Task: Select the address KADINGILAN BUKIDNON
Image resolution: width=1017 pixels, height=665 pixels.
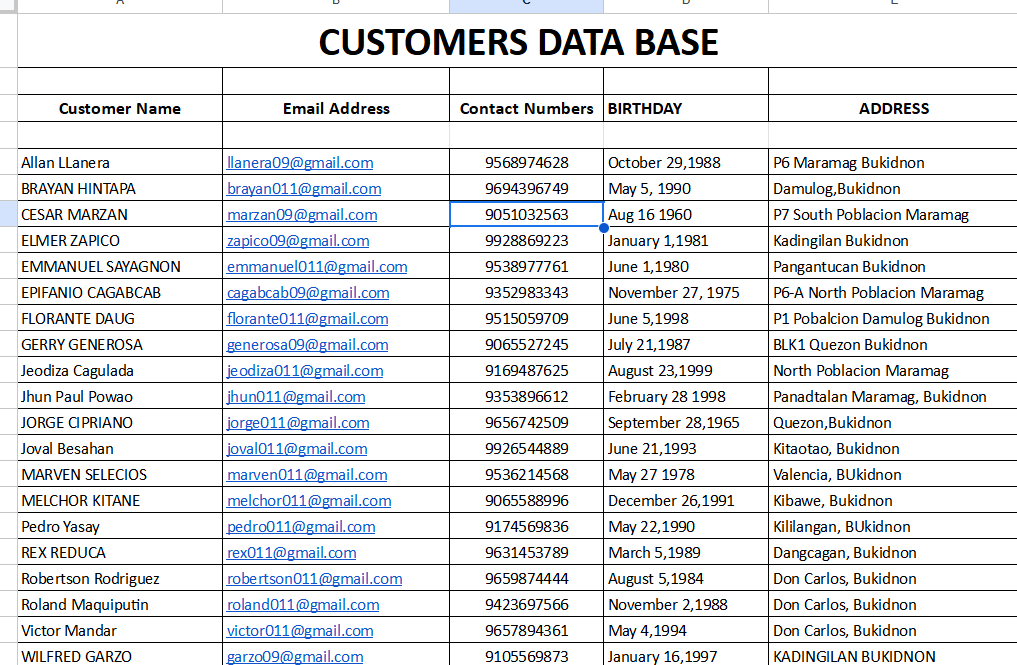Action: pos(893,654)
